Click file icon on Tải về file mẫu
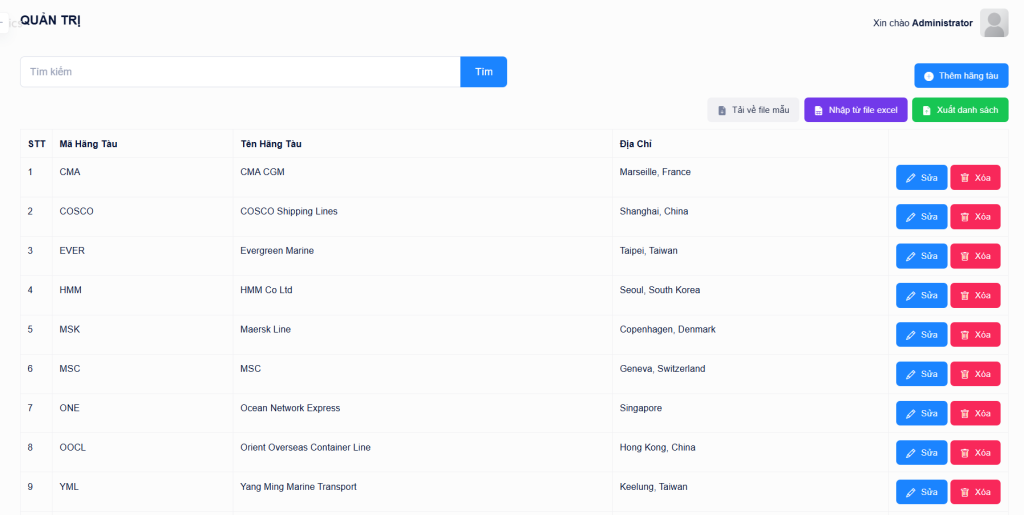This screenshot has width=1024, height=515. (722, 110)
